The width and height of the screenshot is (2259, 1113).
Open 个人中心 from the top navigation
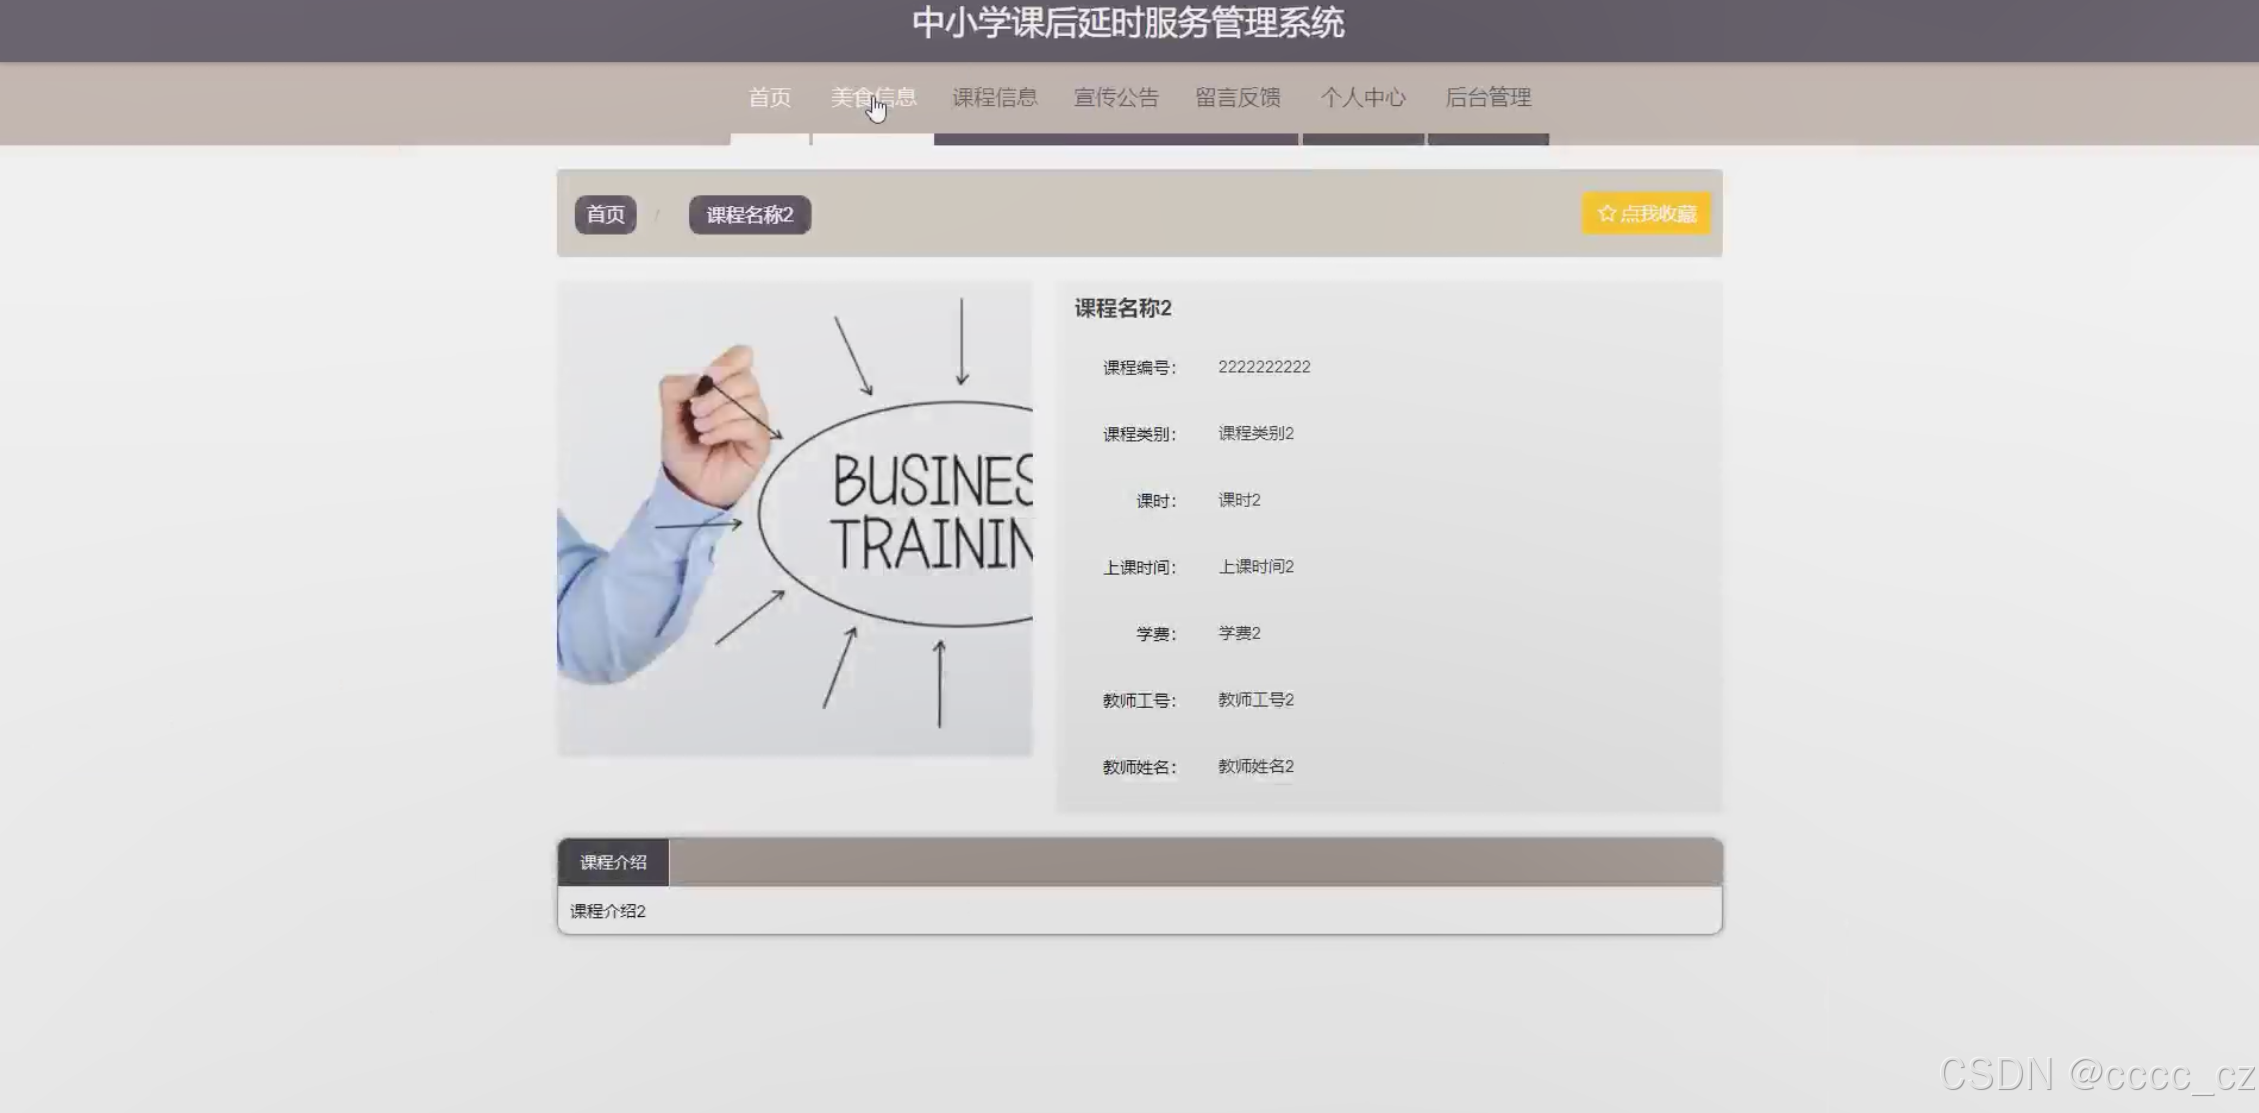tap(1363, 98)
